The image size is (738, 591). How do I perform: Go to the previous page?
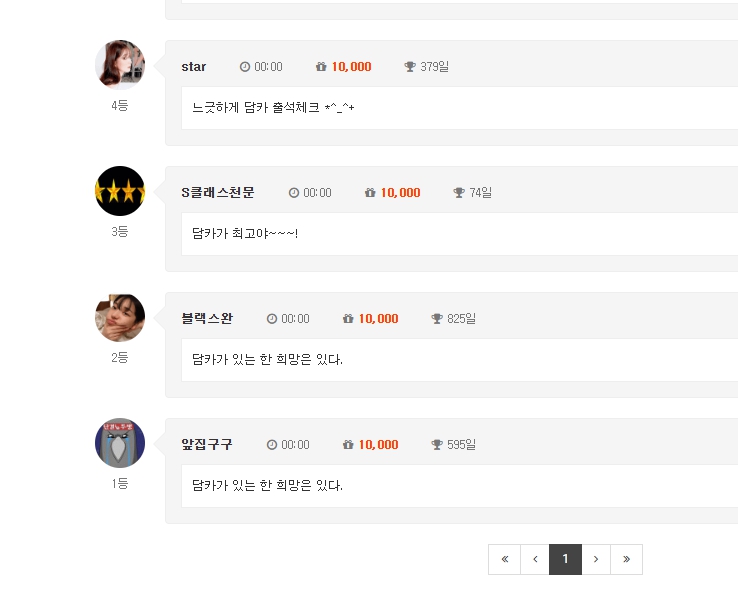coord(535,559)
